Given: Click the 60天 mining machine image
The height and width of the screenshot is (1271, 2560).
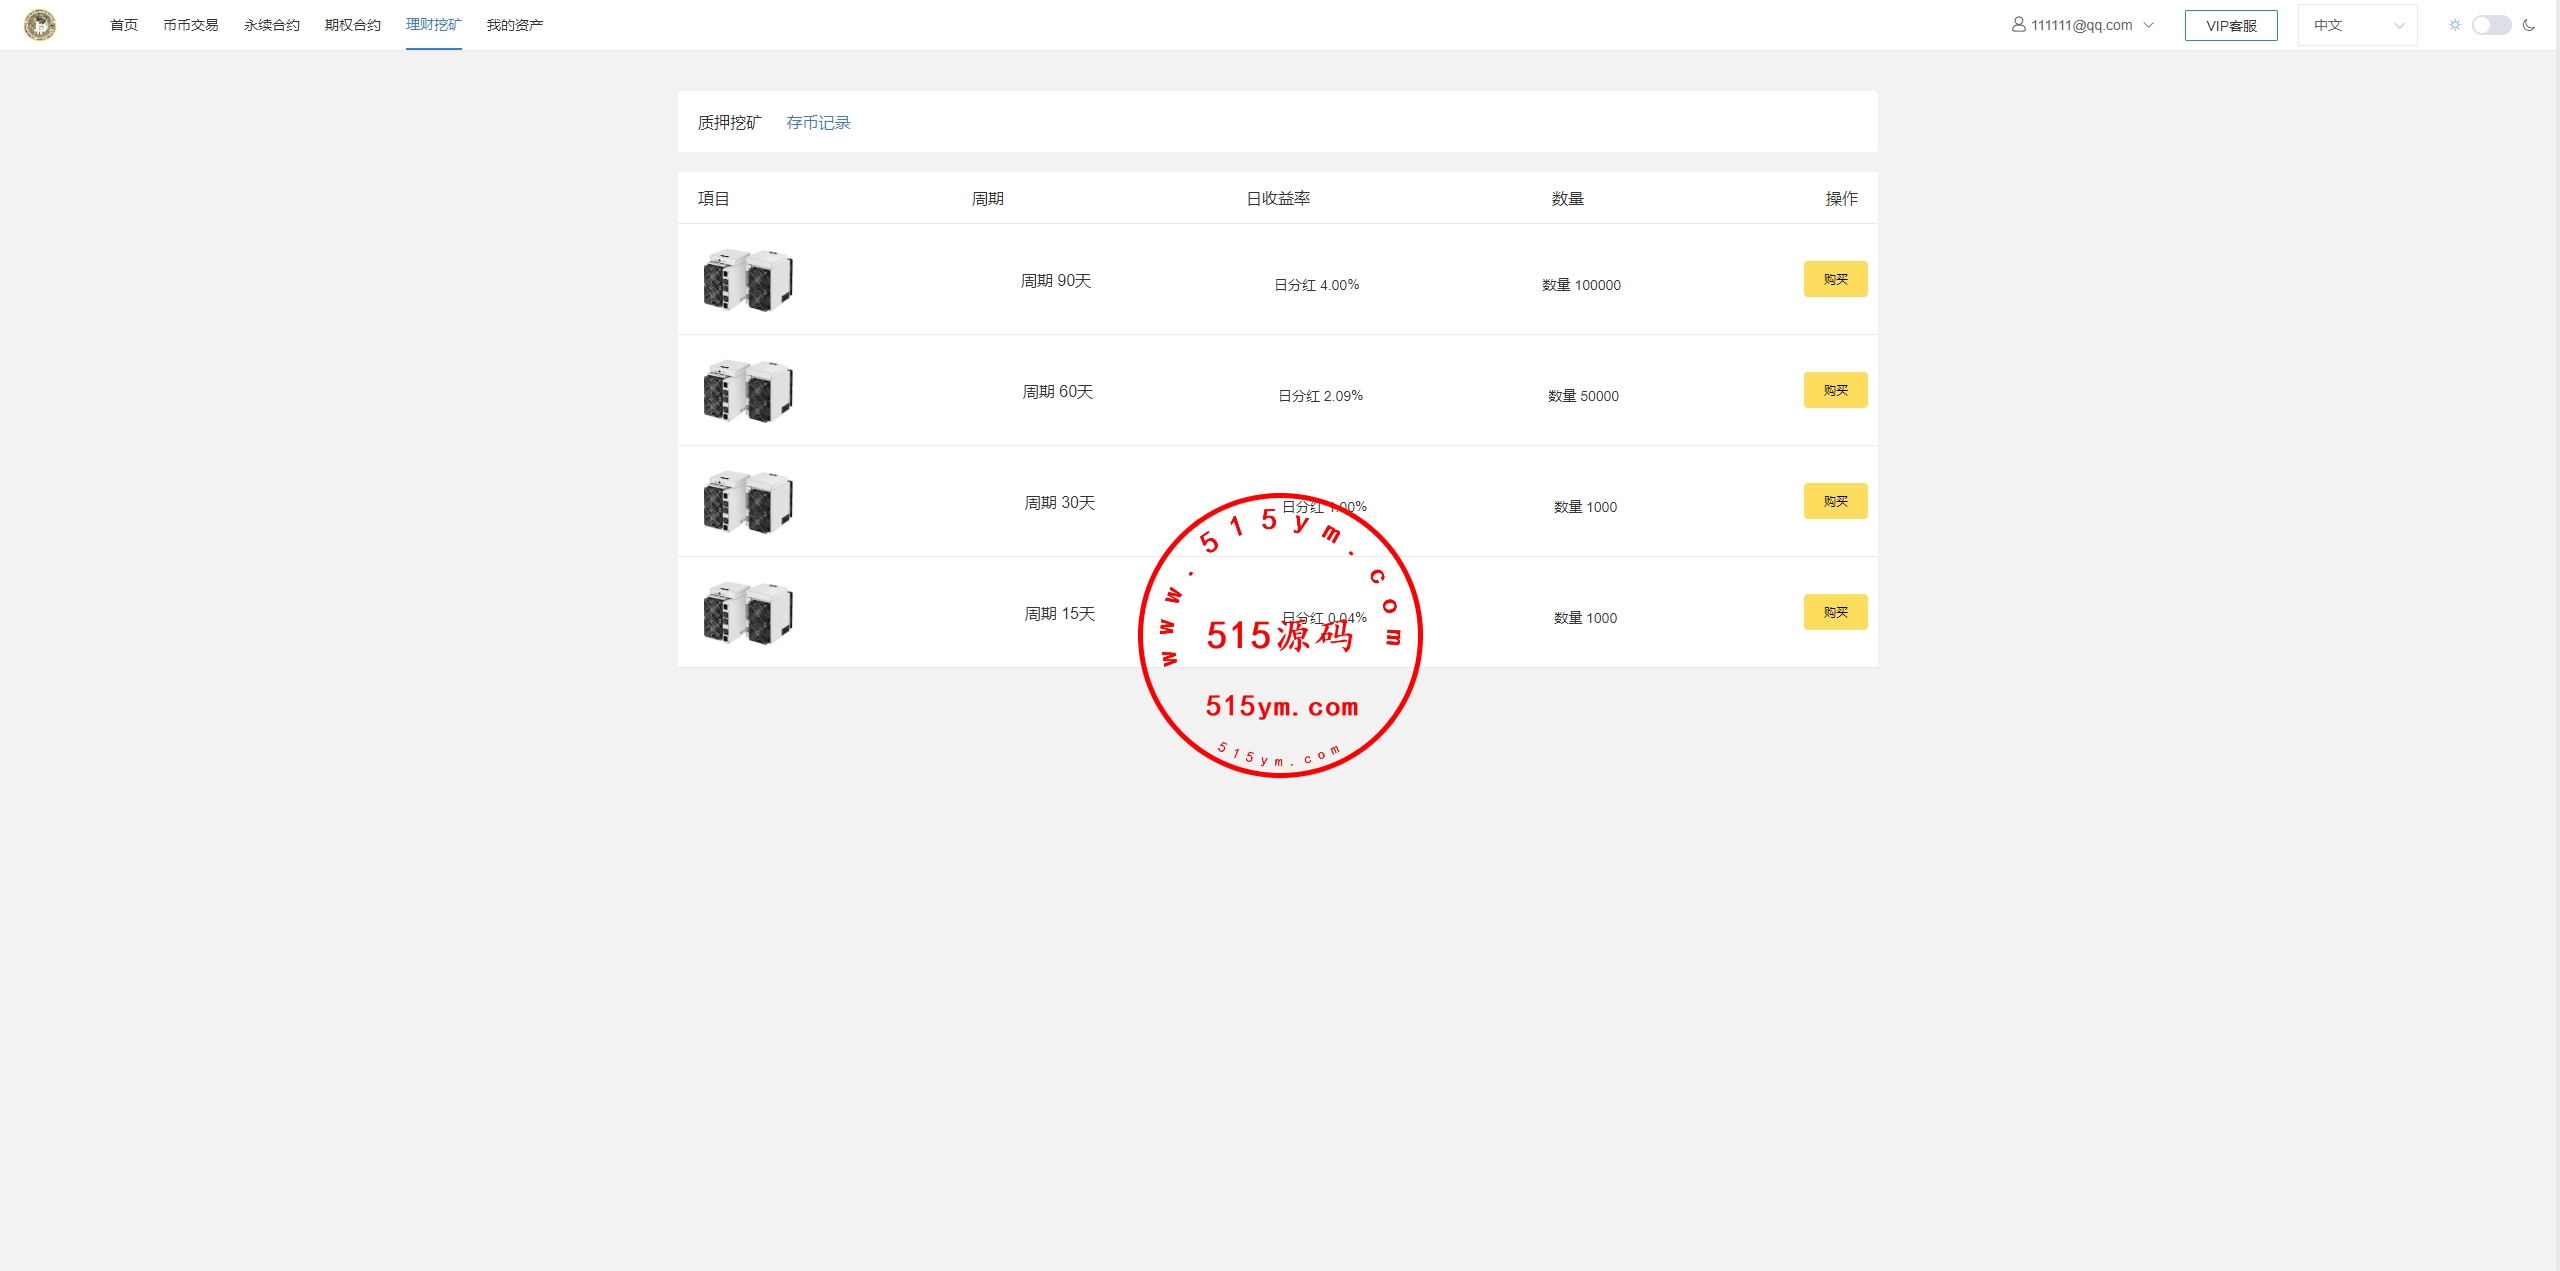Looking at the screenshot, I should coord(748,391).
